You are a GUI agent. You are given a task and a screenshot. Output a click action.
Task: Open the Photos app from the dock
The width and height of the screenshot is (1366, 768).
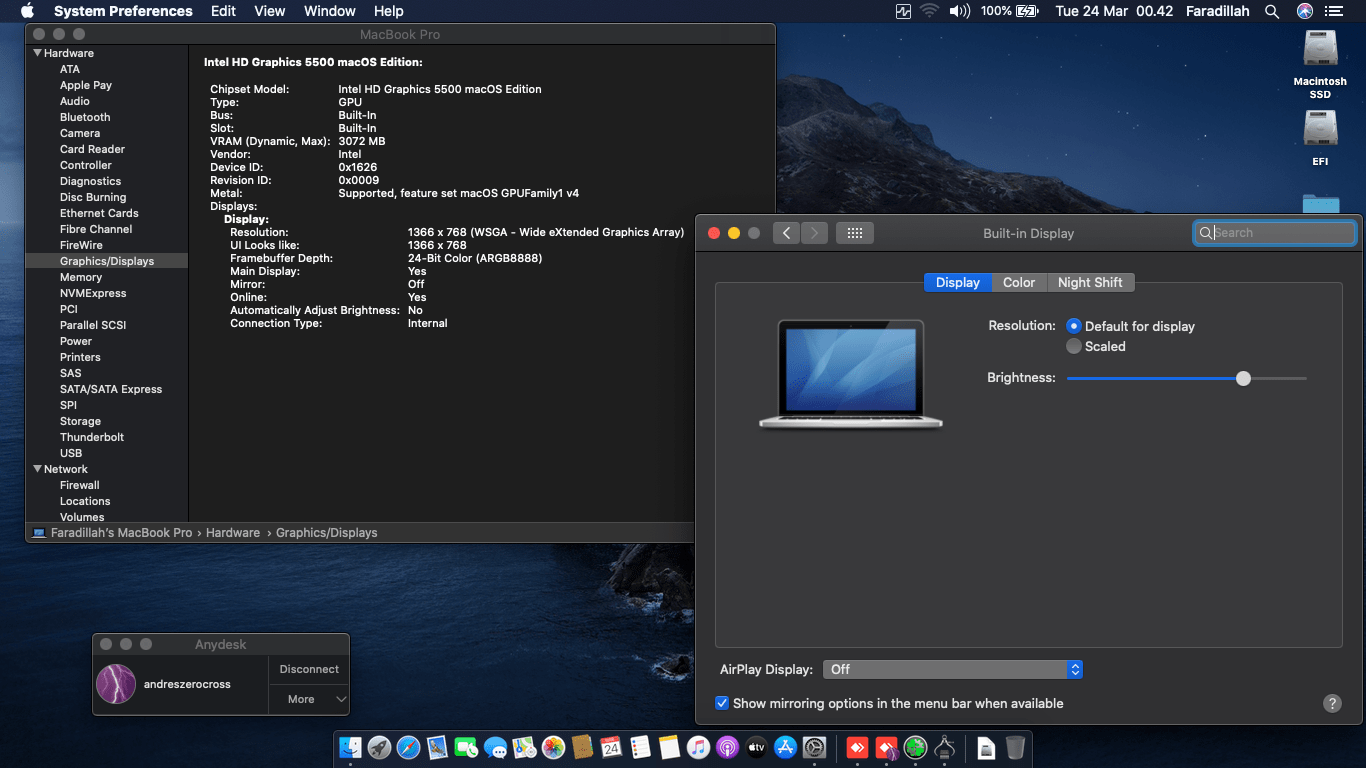point(553,747)
